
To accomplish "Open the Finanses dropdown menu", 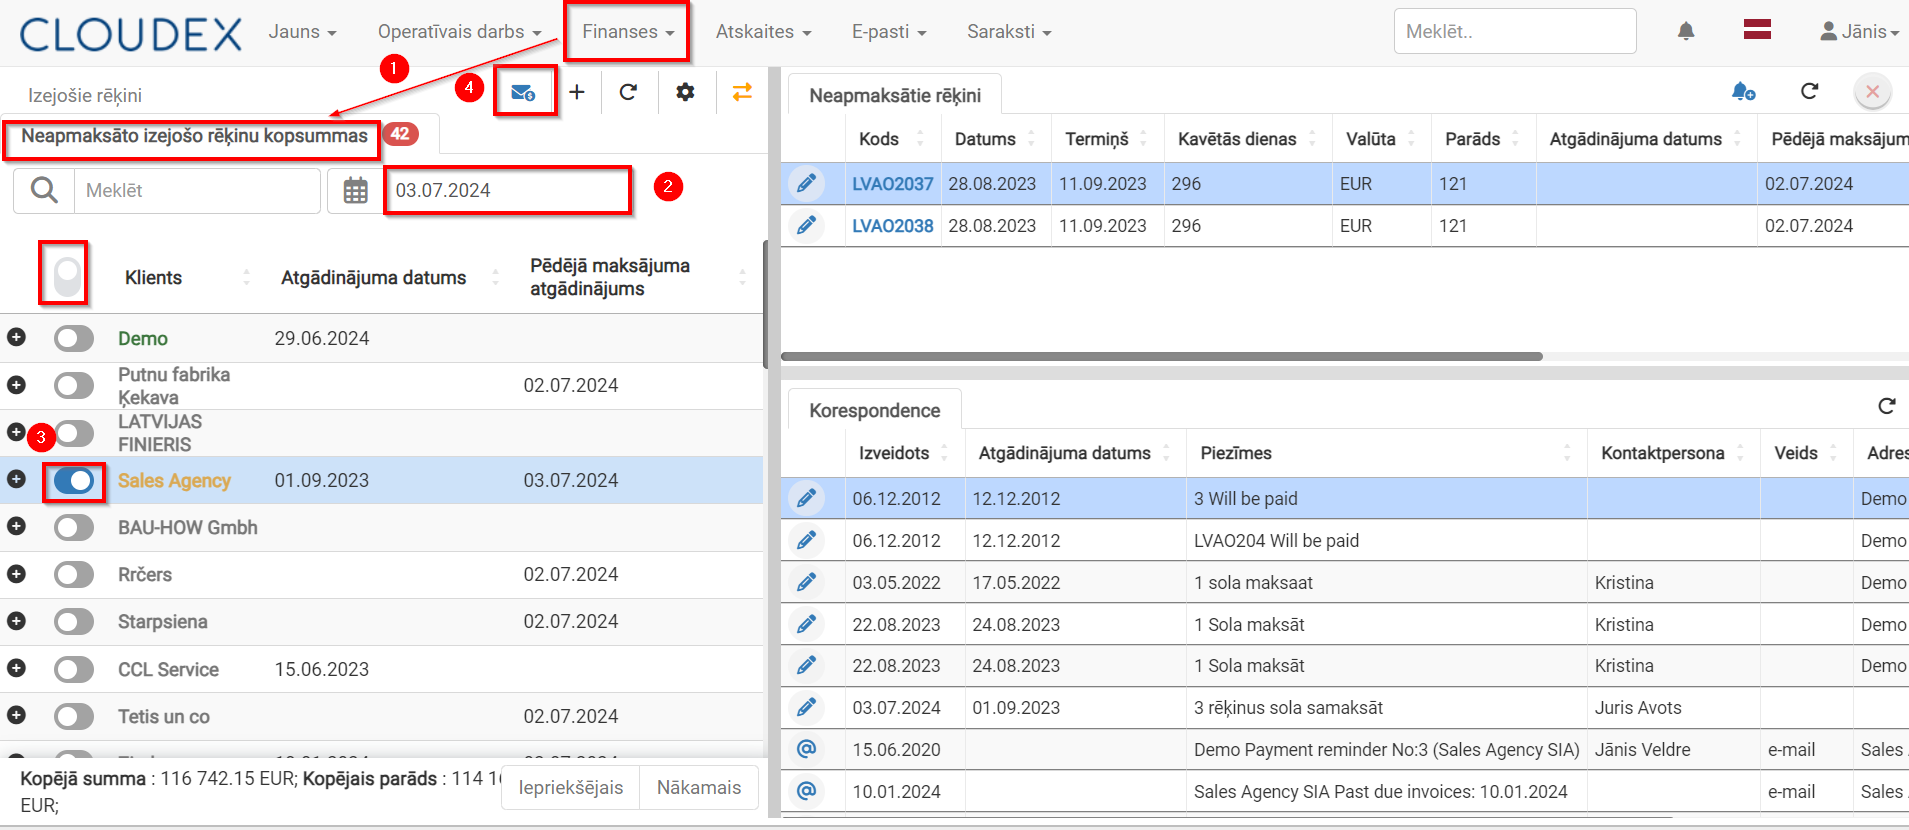I will point(628,32).
